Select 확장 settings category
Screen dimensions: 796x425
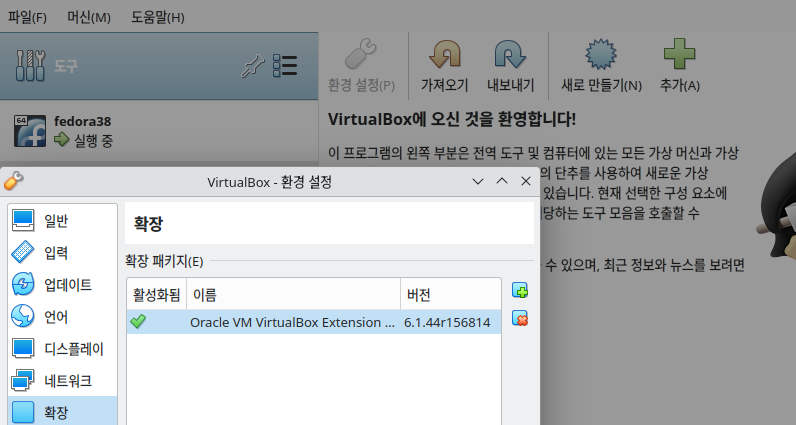pos(63,412)
